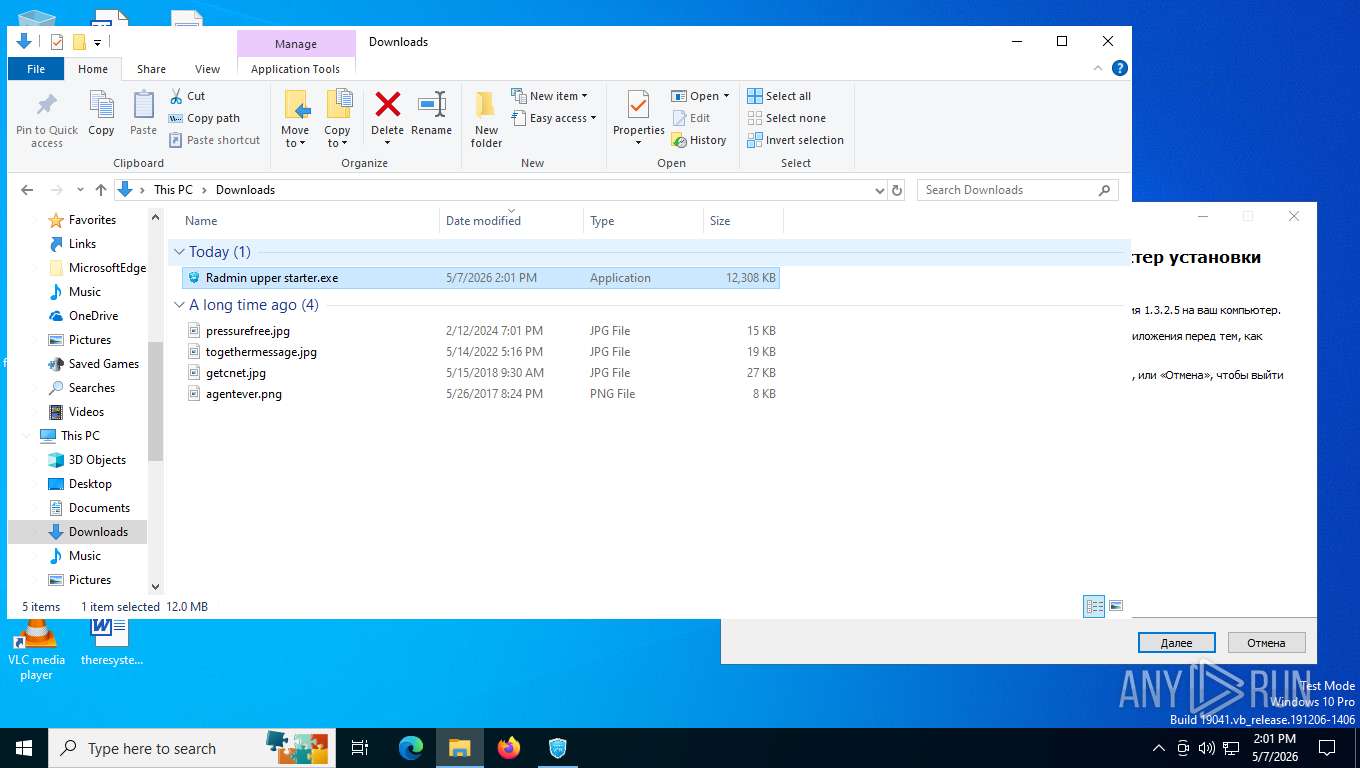Viewport: 1360px width, 768px height.
Task: Go back with the Back arrow
Action: tap(27, 190)
